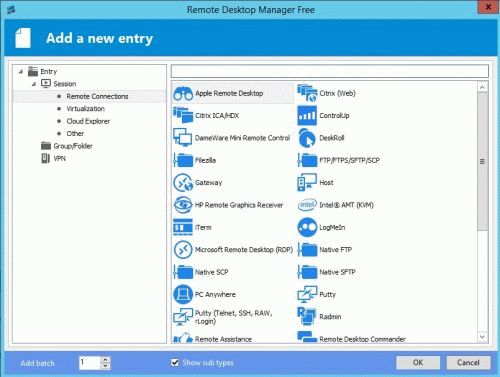Click the entry type search field

(x=330, y=71)
